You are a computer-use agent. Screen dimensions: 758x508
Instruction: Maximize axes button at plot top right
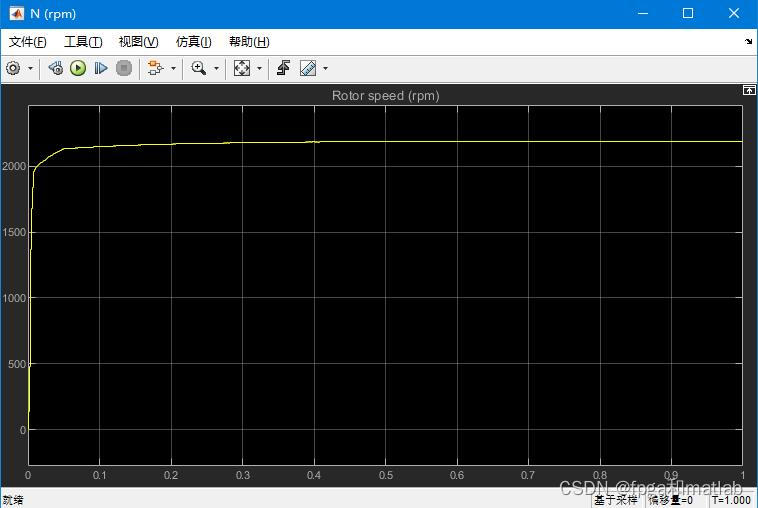tap(749, 90)
